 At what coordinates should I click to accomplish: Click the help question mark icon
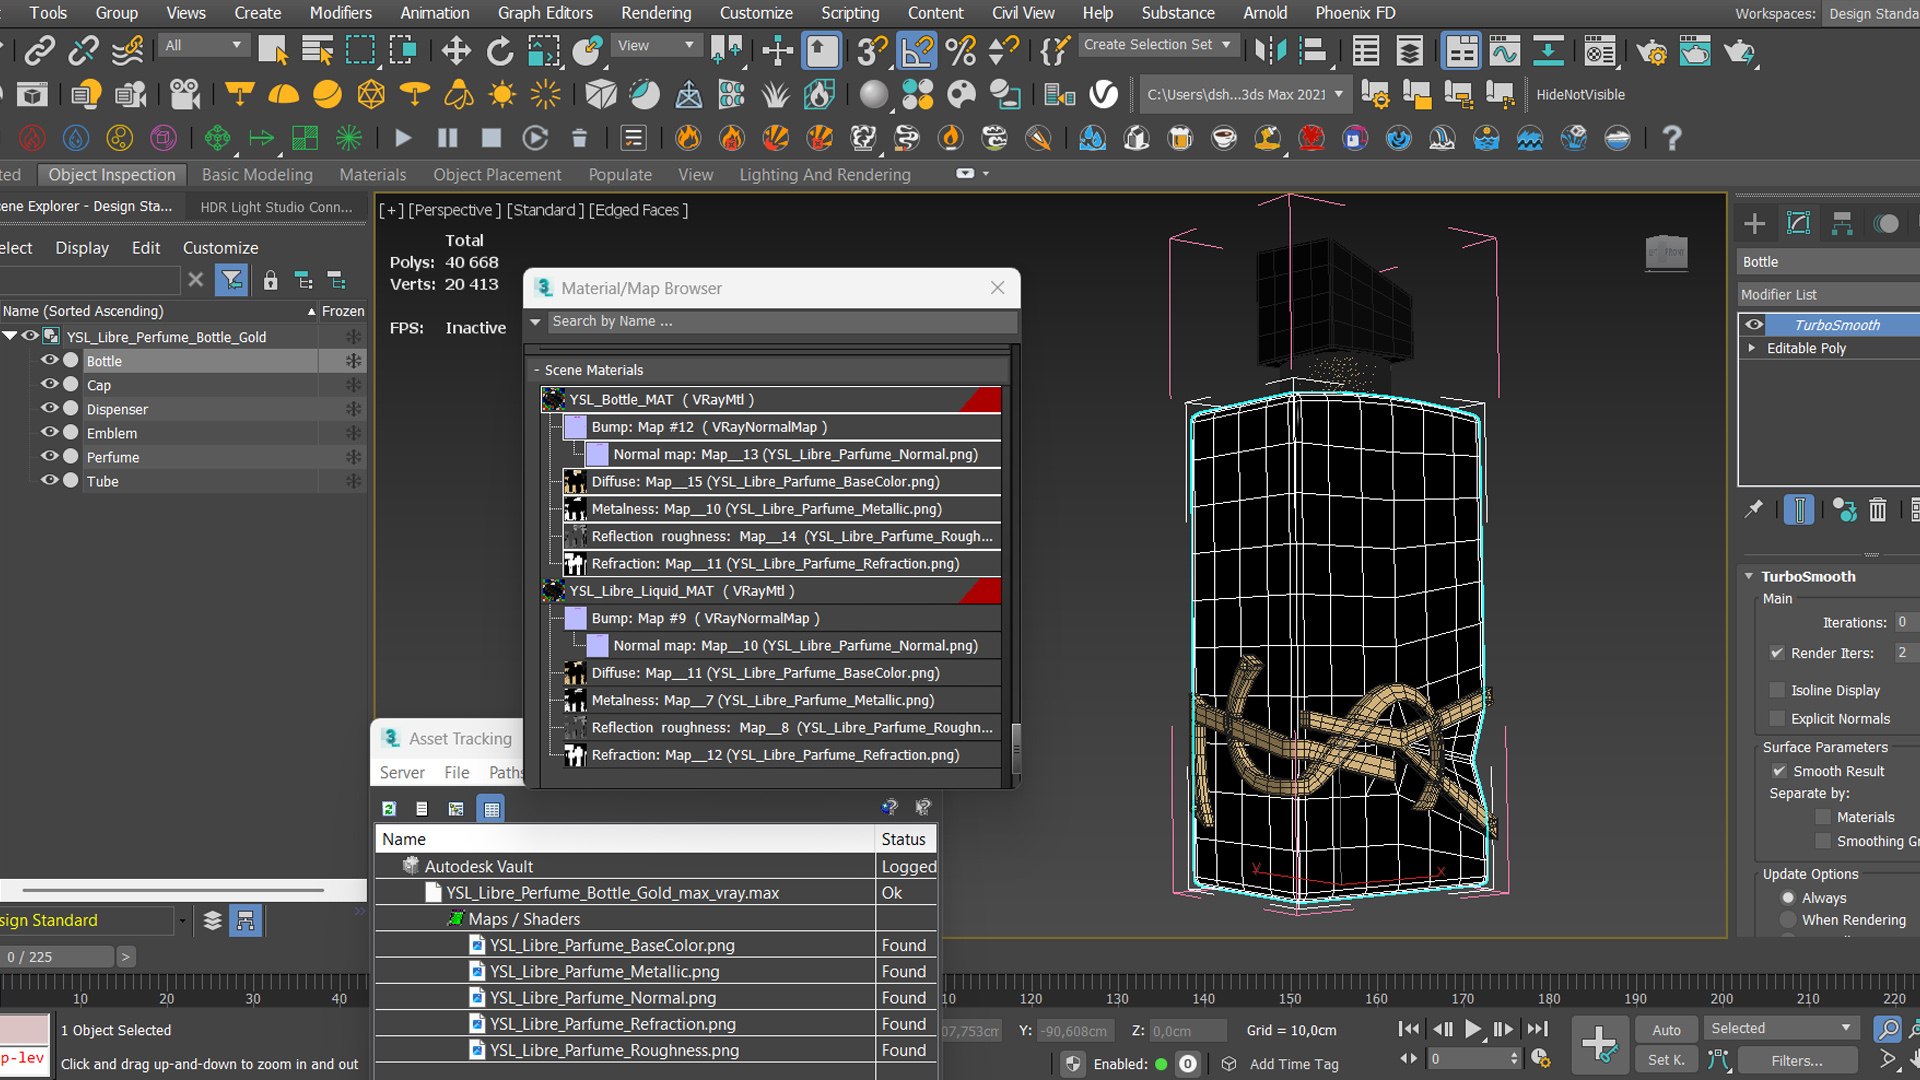[x=1671, y=138]
